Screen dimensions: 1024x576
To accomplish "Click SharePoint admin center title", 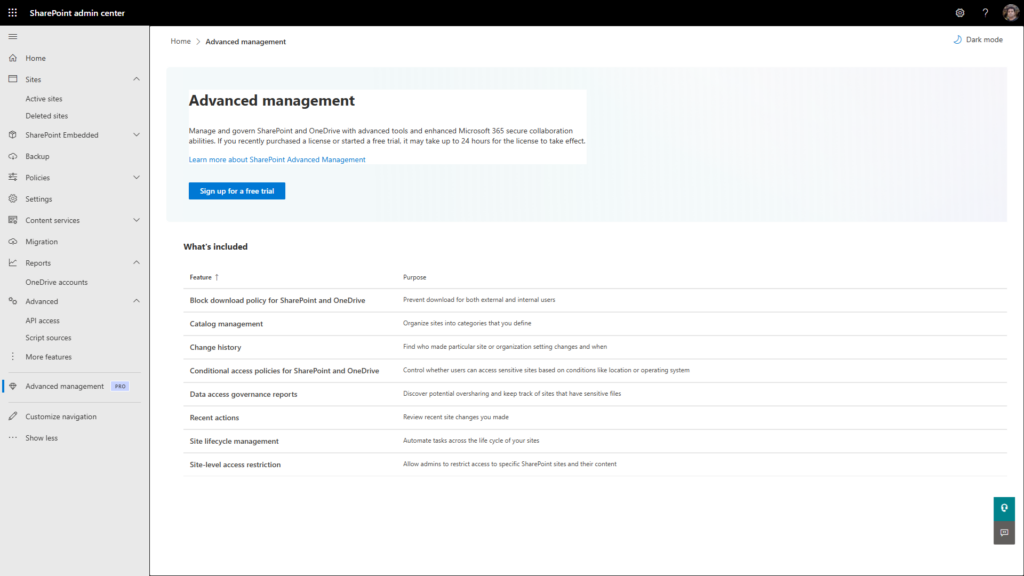I will [x=77, y=12].
